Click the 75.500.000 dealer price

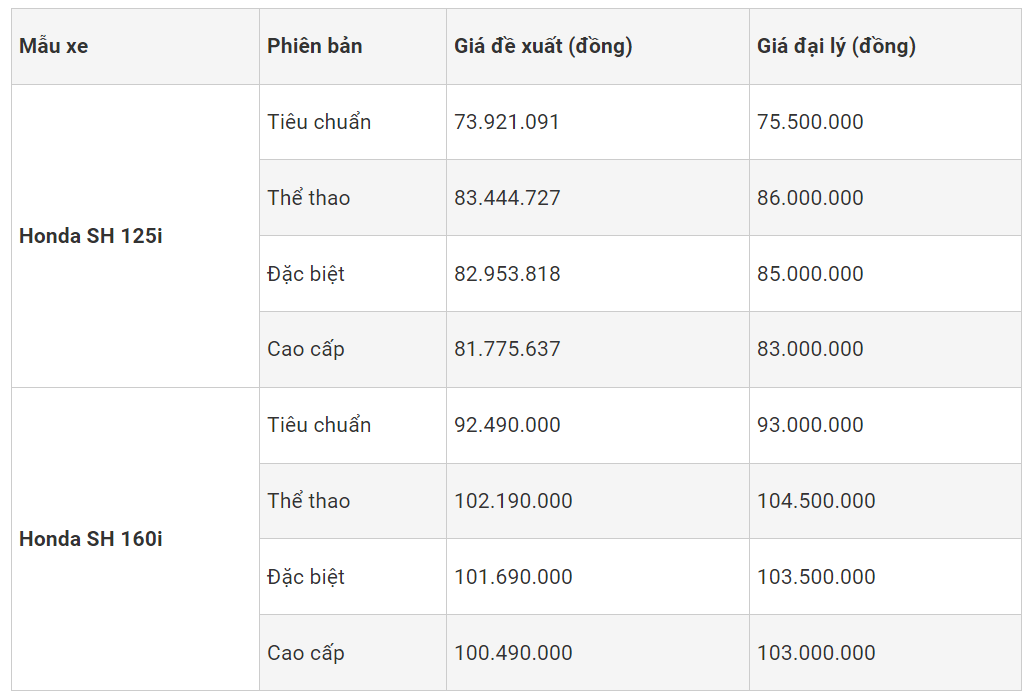[x=810, y=122]
